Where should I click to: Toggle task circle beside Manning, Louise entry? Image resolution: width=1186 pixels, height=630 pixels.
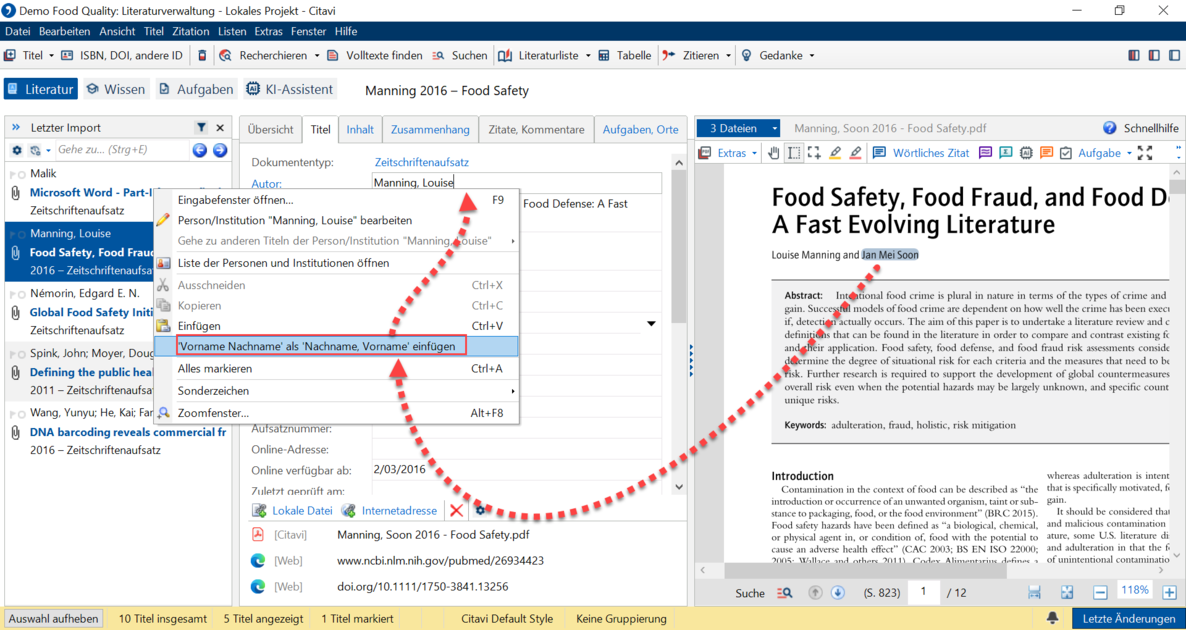click(x=22, y=233)
